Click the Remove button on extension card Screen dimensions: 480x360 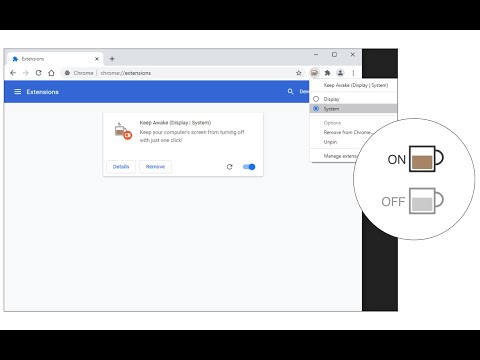[155, 167]
